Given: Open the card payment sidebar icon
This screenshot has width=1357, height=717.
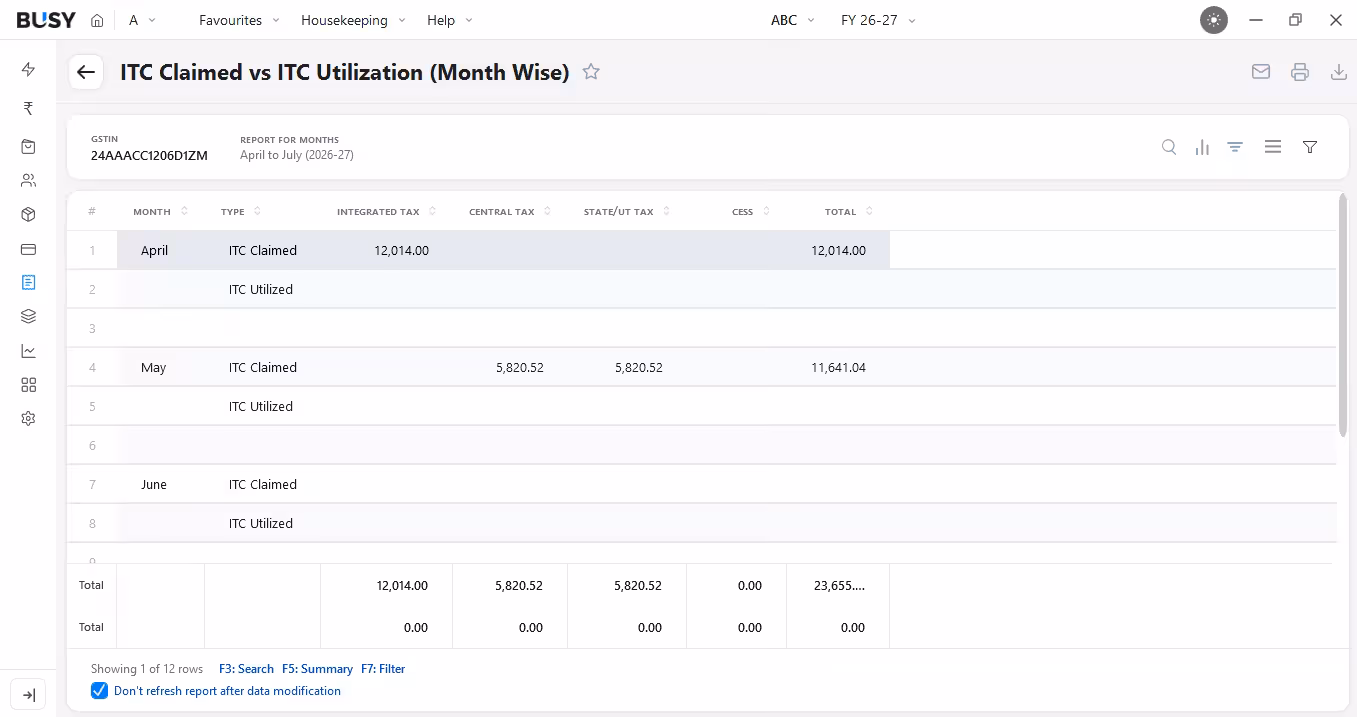Looking at the screenshot, I should pos(28,249).
